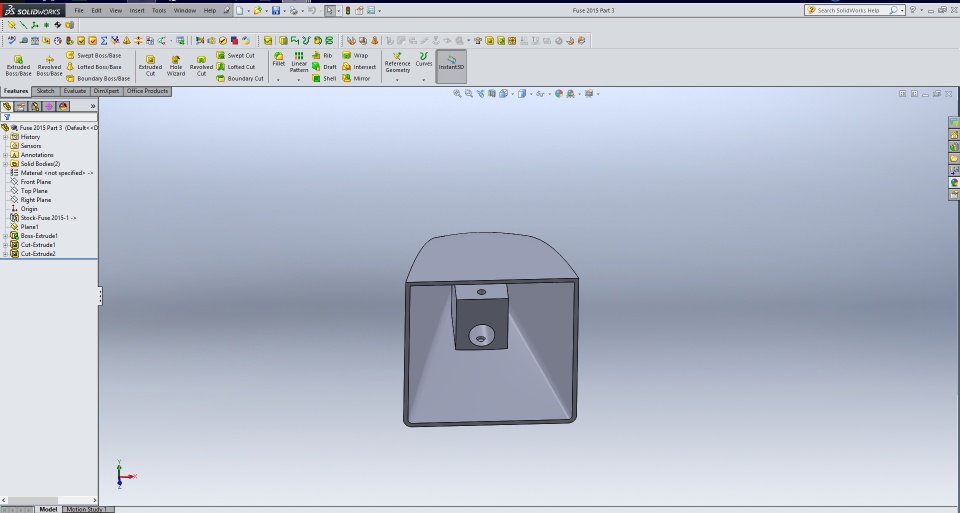Click Zoom to Area in view toolbar
Screen dimensions: 960x513
click(x=468, y=94)
